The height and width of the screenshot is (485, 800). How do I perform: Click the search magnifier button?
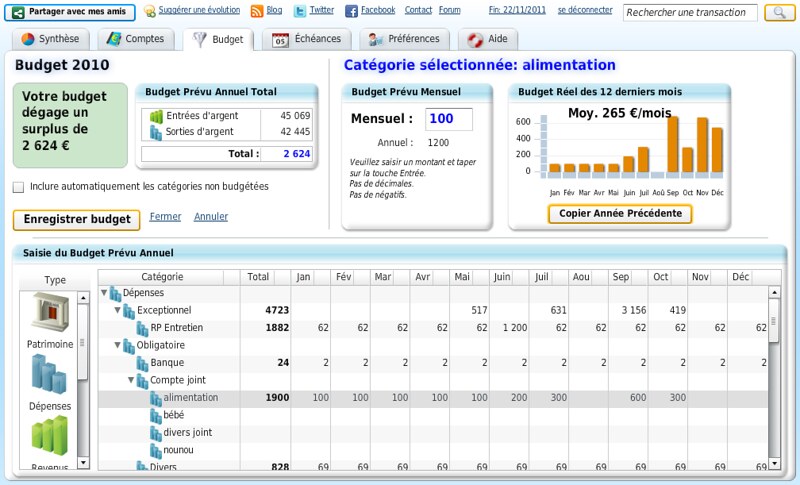(779, 13)
